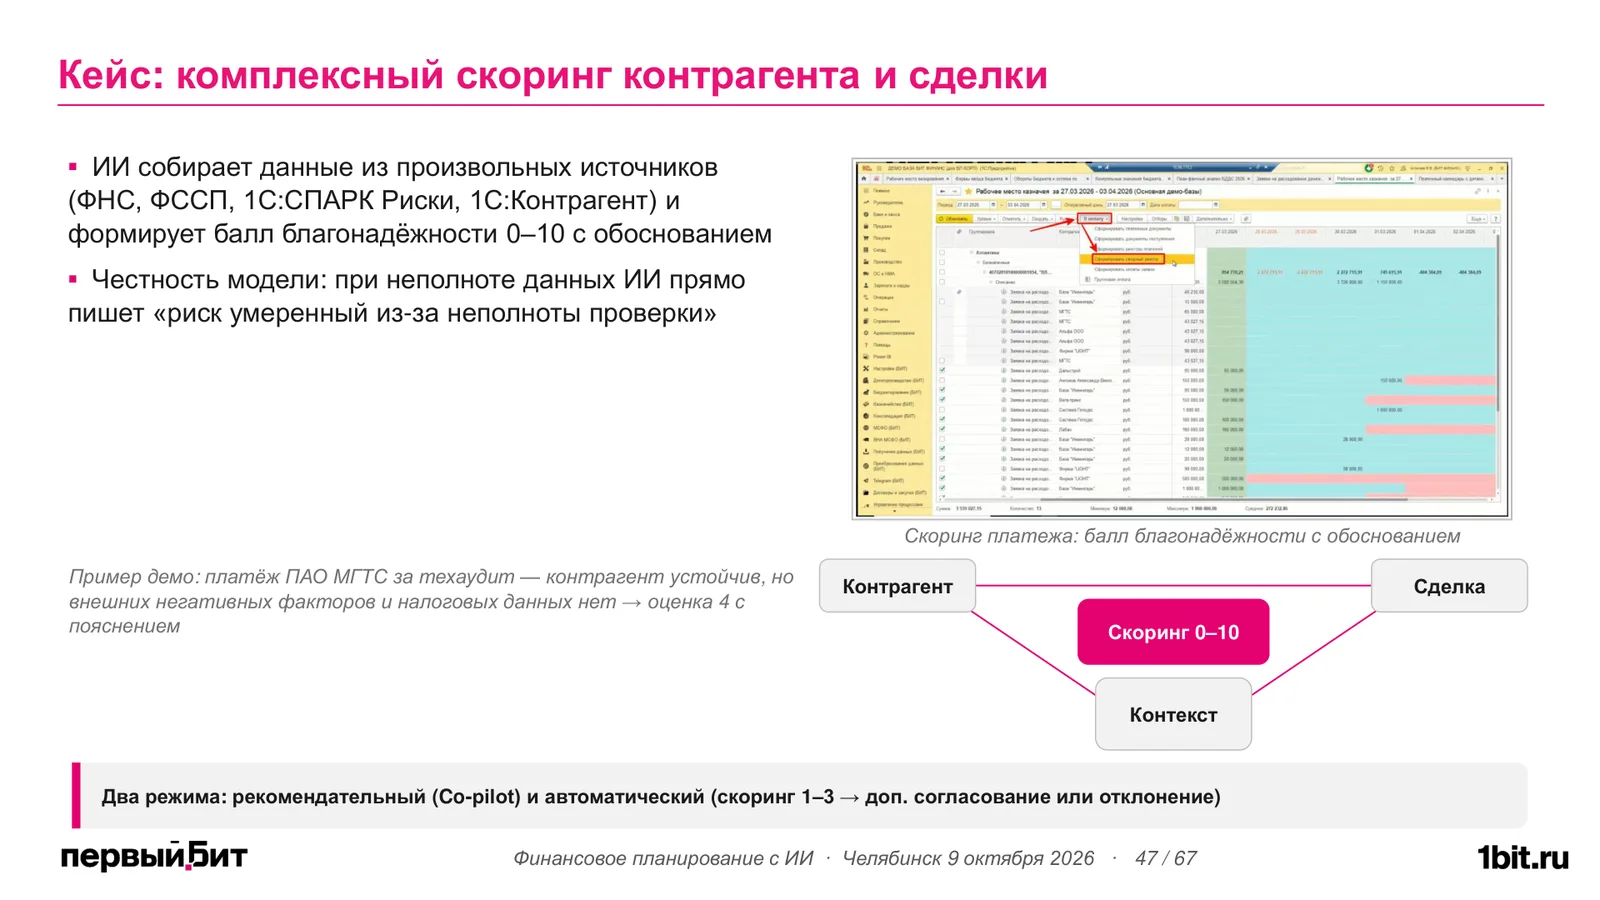This screenshot has width=1600, height=900.
Task: Click the yellow Обновить refresh button
Action: (953, 219)
